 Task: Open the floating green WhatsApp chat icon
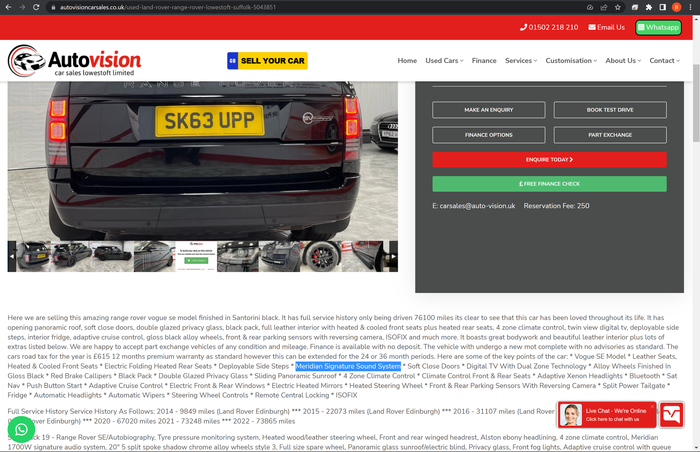click(21, 429)
